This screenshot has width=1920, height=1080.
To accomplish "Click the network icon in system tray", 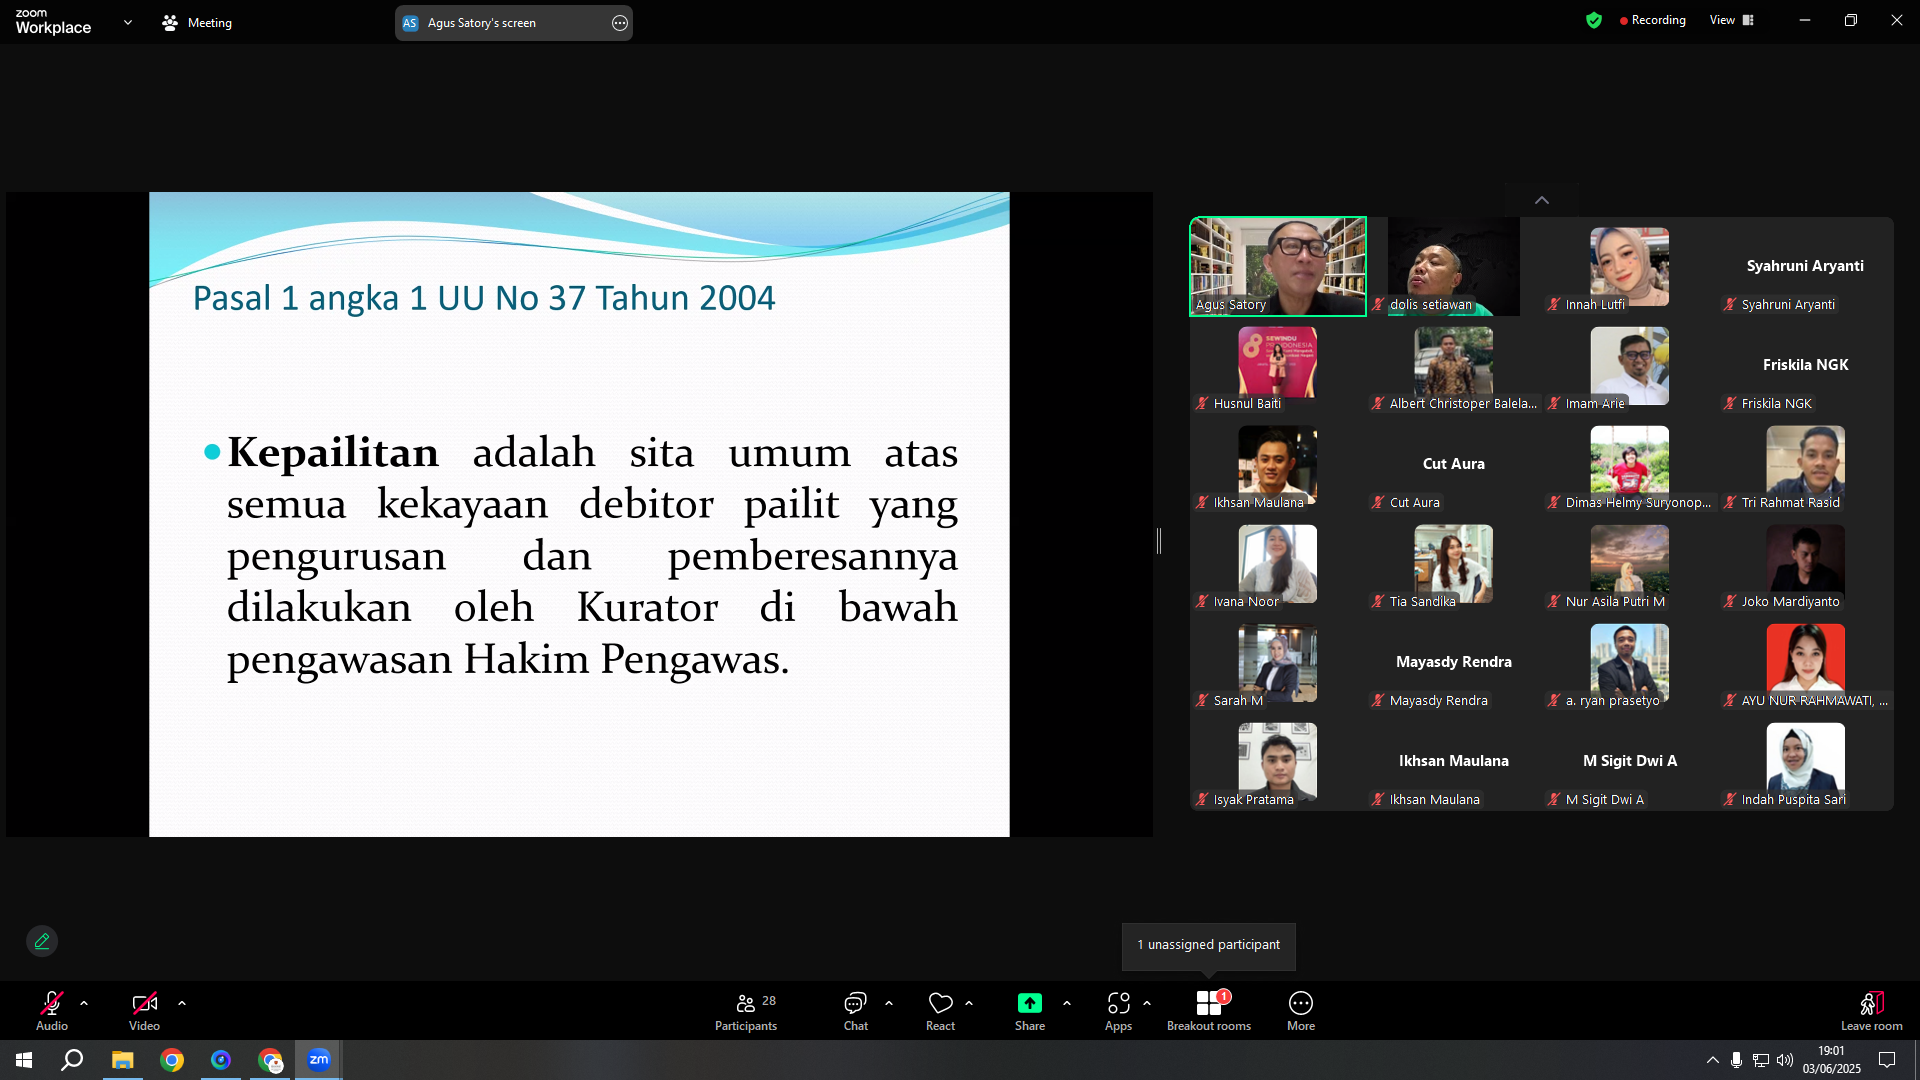I will [1761, 1060].
